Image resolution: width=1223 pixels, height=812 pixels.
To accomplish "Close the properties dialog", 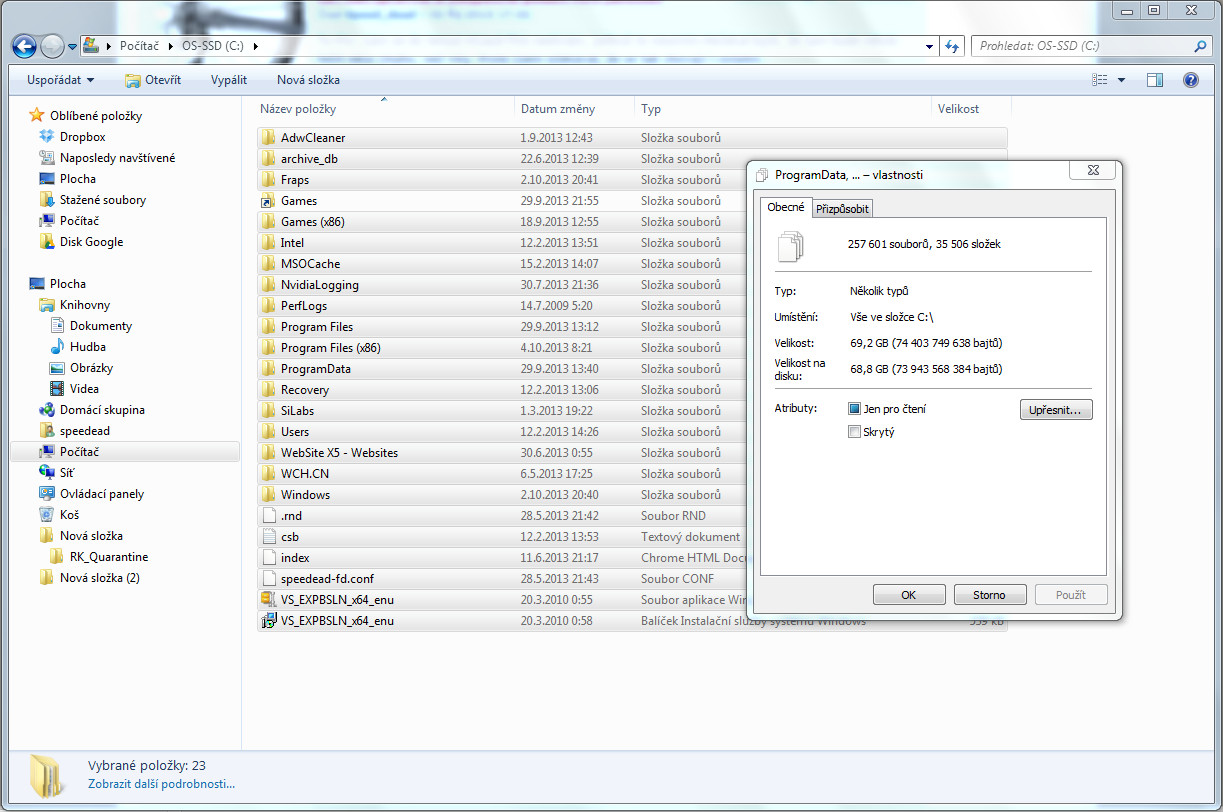I will tap(1093, 170).
